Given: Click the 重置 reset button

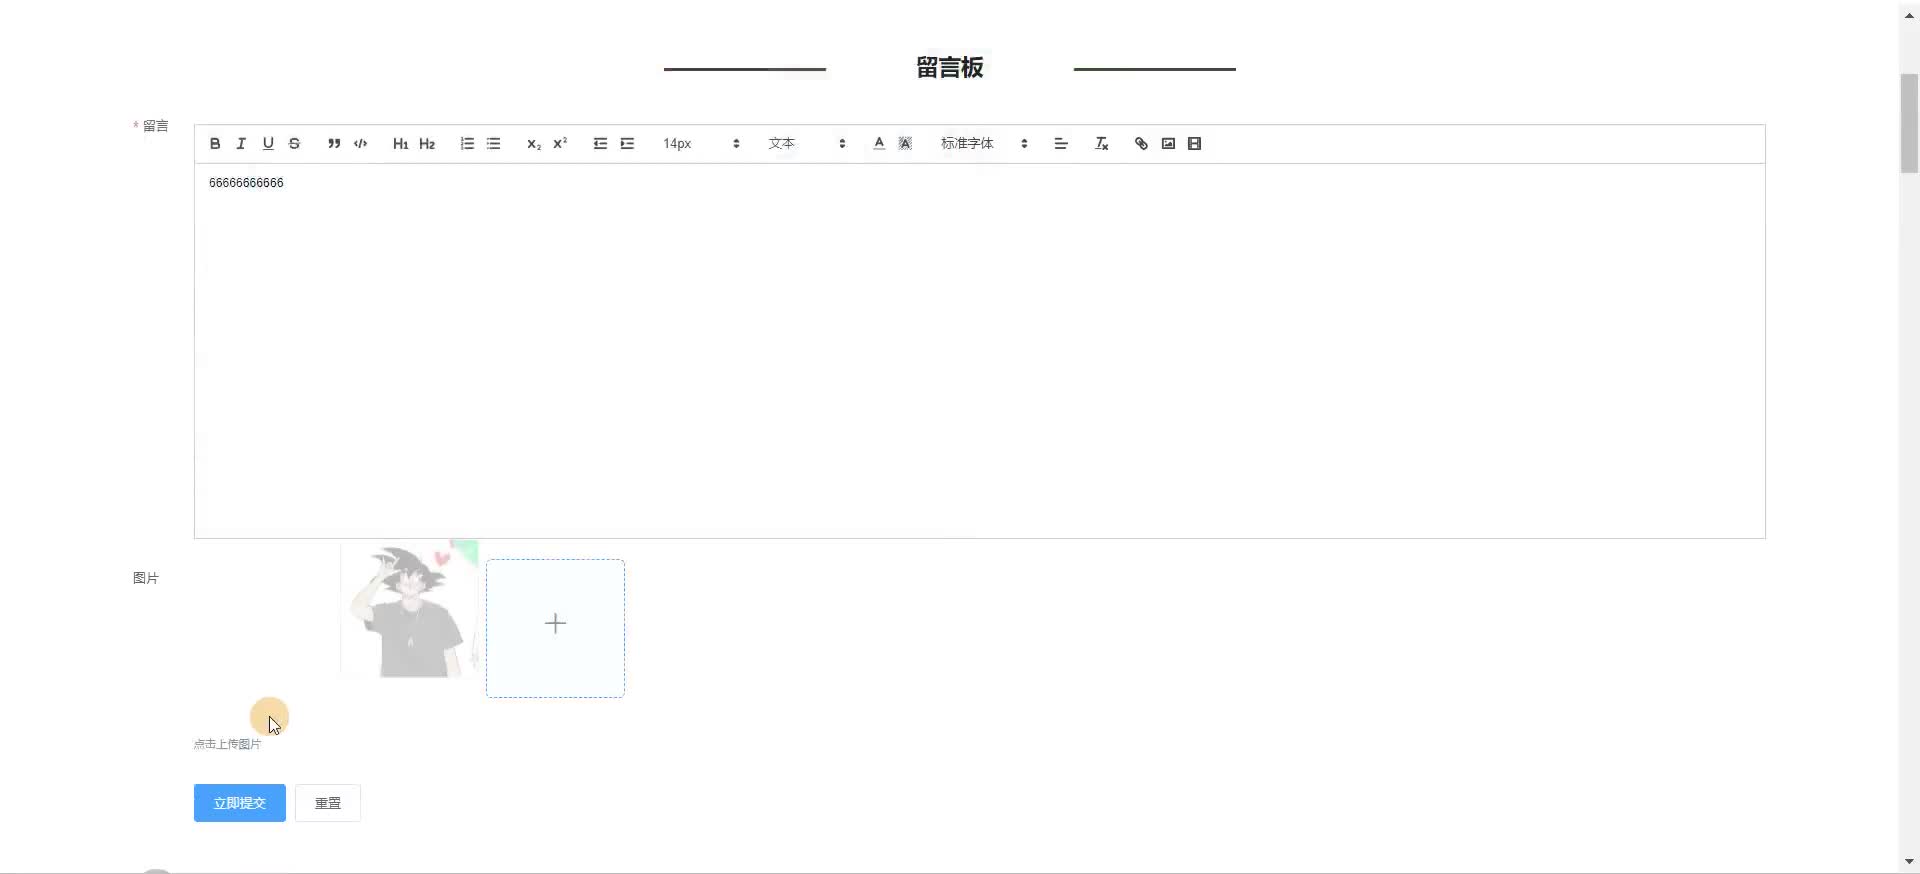Looking at the screenshot, I should tap(328, 803).
